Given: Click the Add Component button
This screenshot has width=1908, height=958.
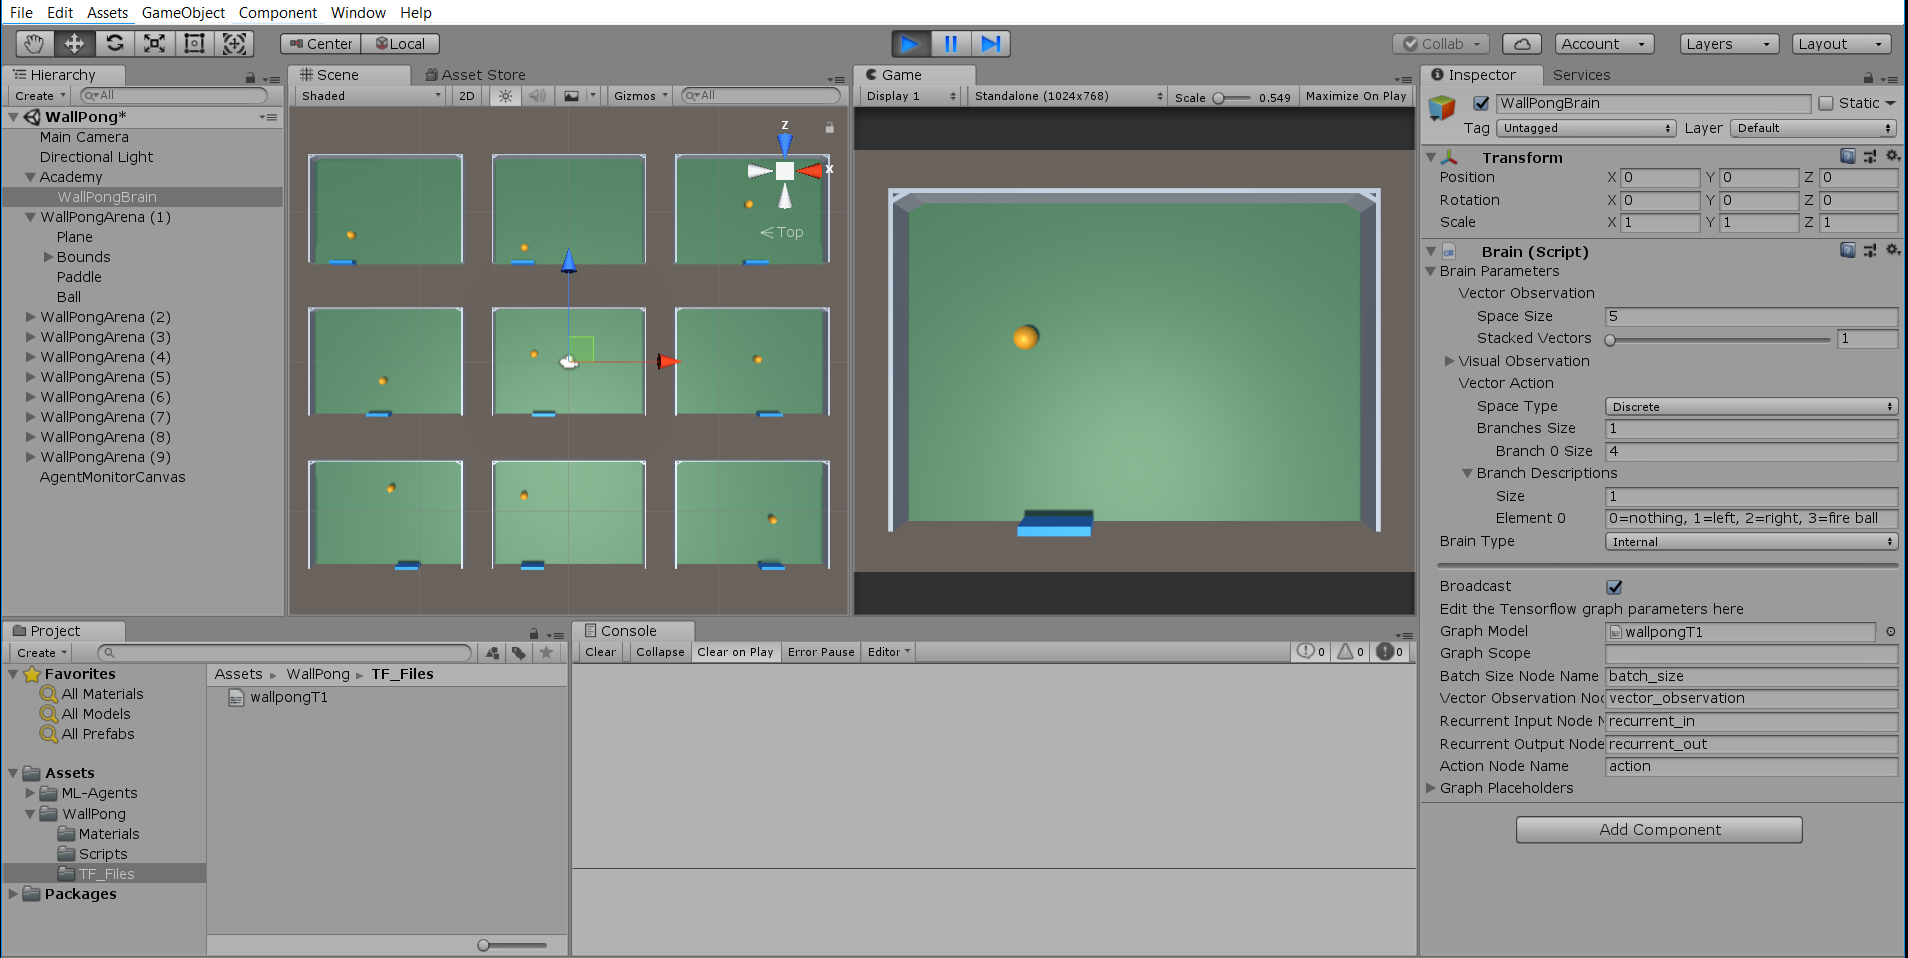Looking at the screenshot, I should pos(1659,830).
